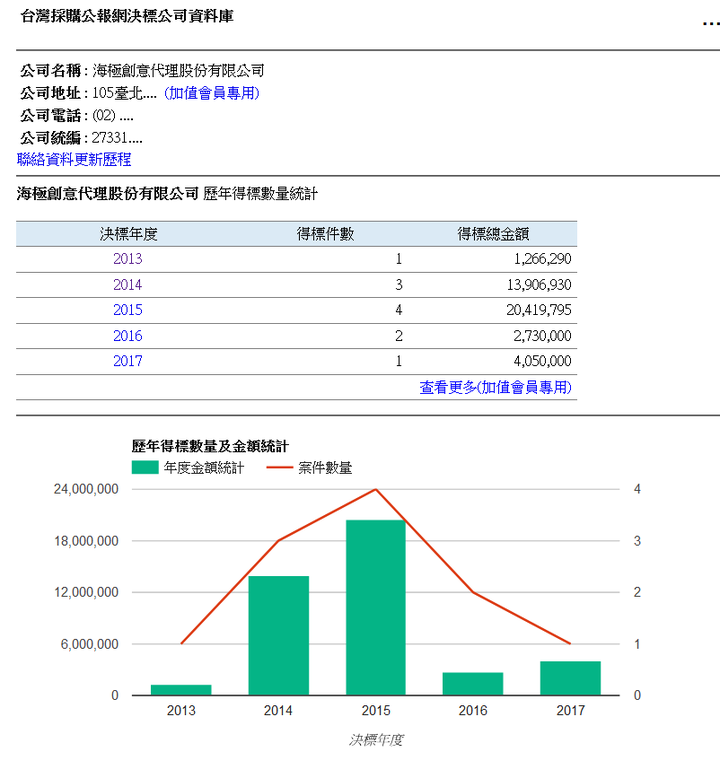Select amount cell 4,050,000
720x778 pixels.
[x=542, y=361]
